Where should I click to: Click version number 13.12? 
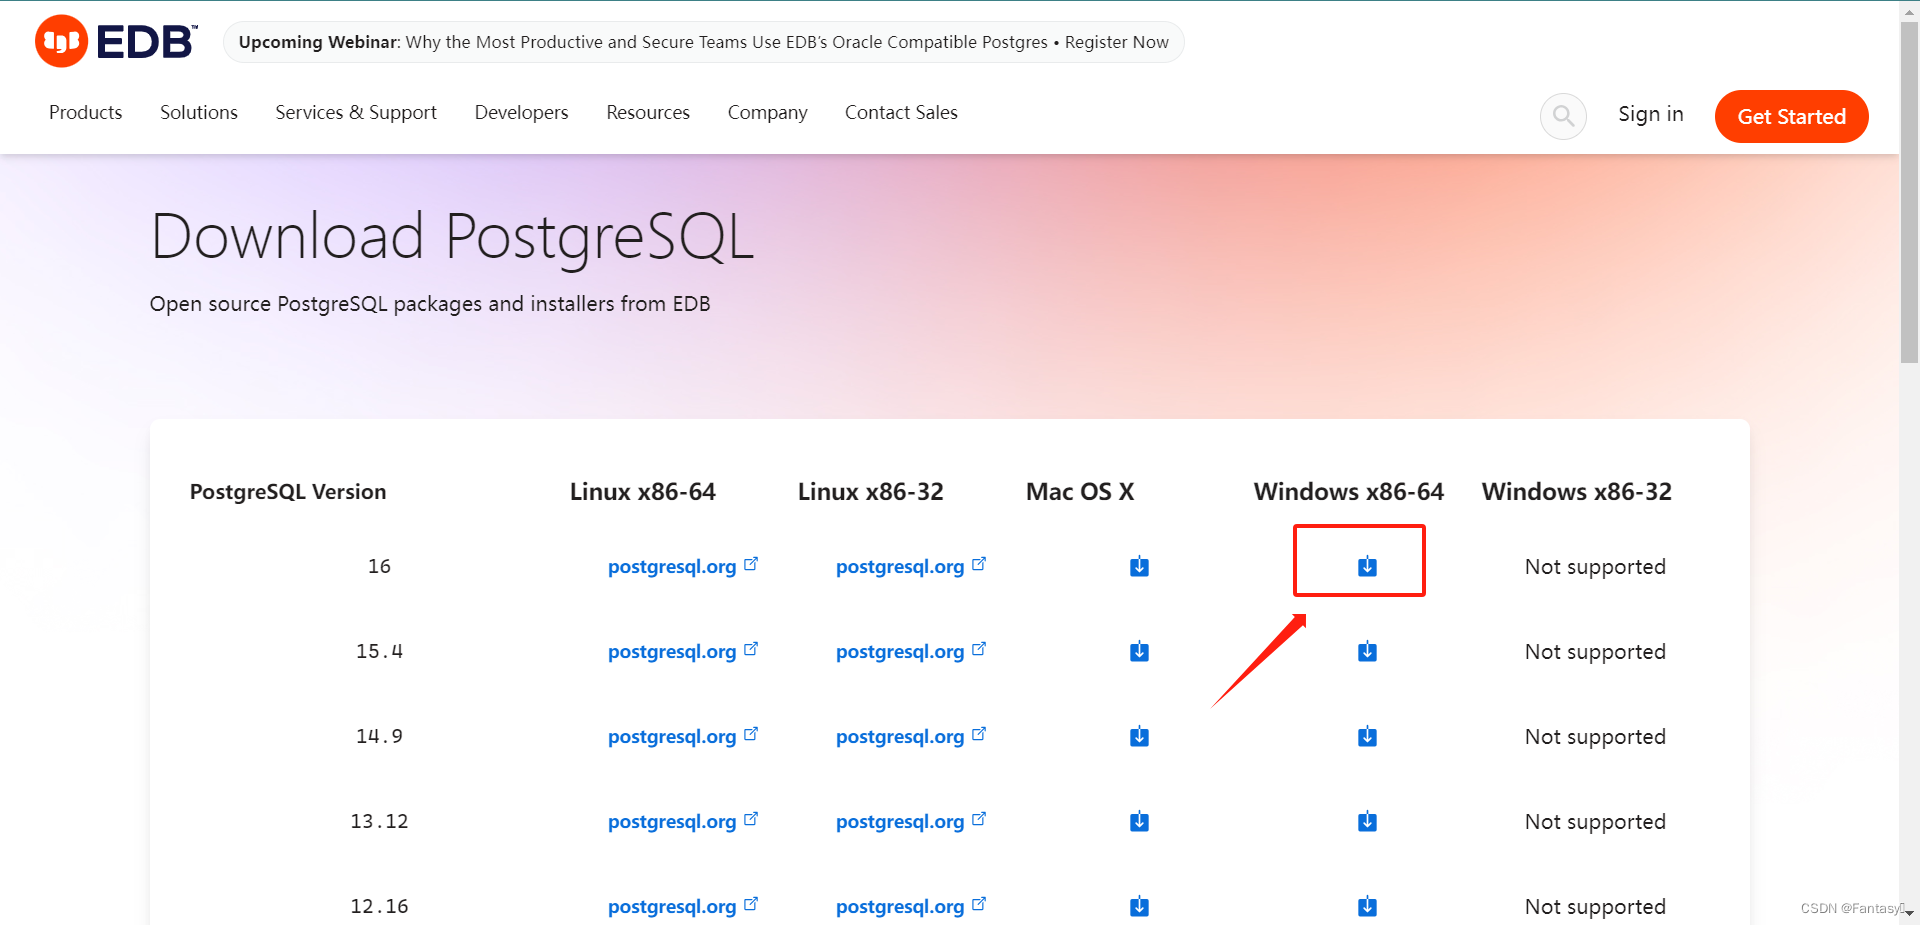(x=379, y=821)
